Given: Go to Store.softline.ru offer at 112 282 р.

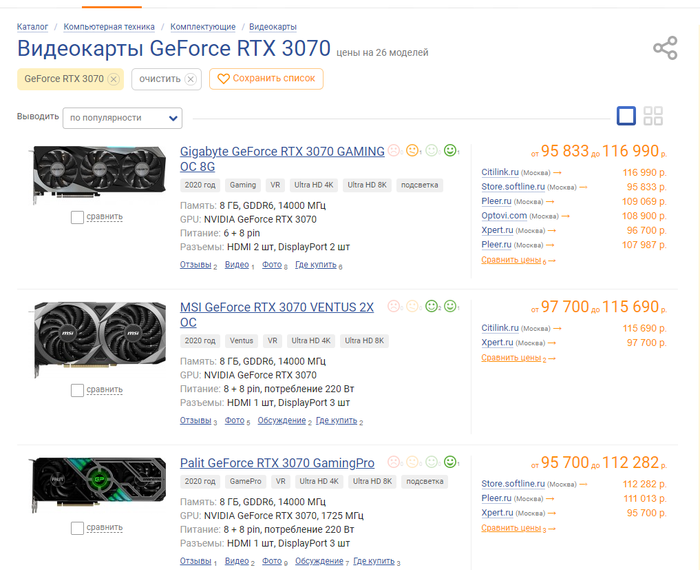Looking at the screenshot, I should coord(513,484).
